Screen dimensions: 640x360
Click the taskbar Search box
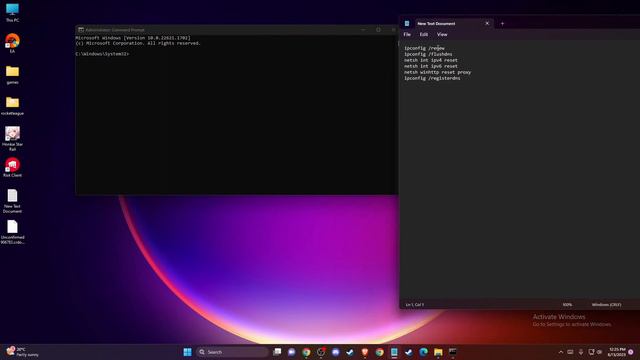[232, 352]
